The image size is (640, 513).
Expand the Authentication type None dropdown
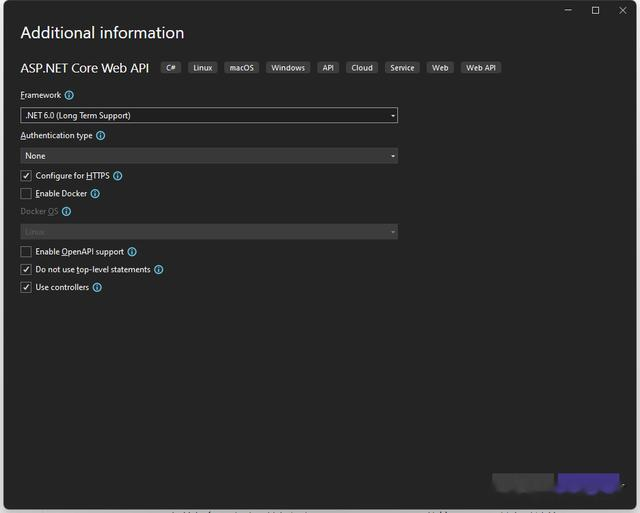point(209,156)
